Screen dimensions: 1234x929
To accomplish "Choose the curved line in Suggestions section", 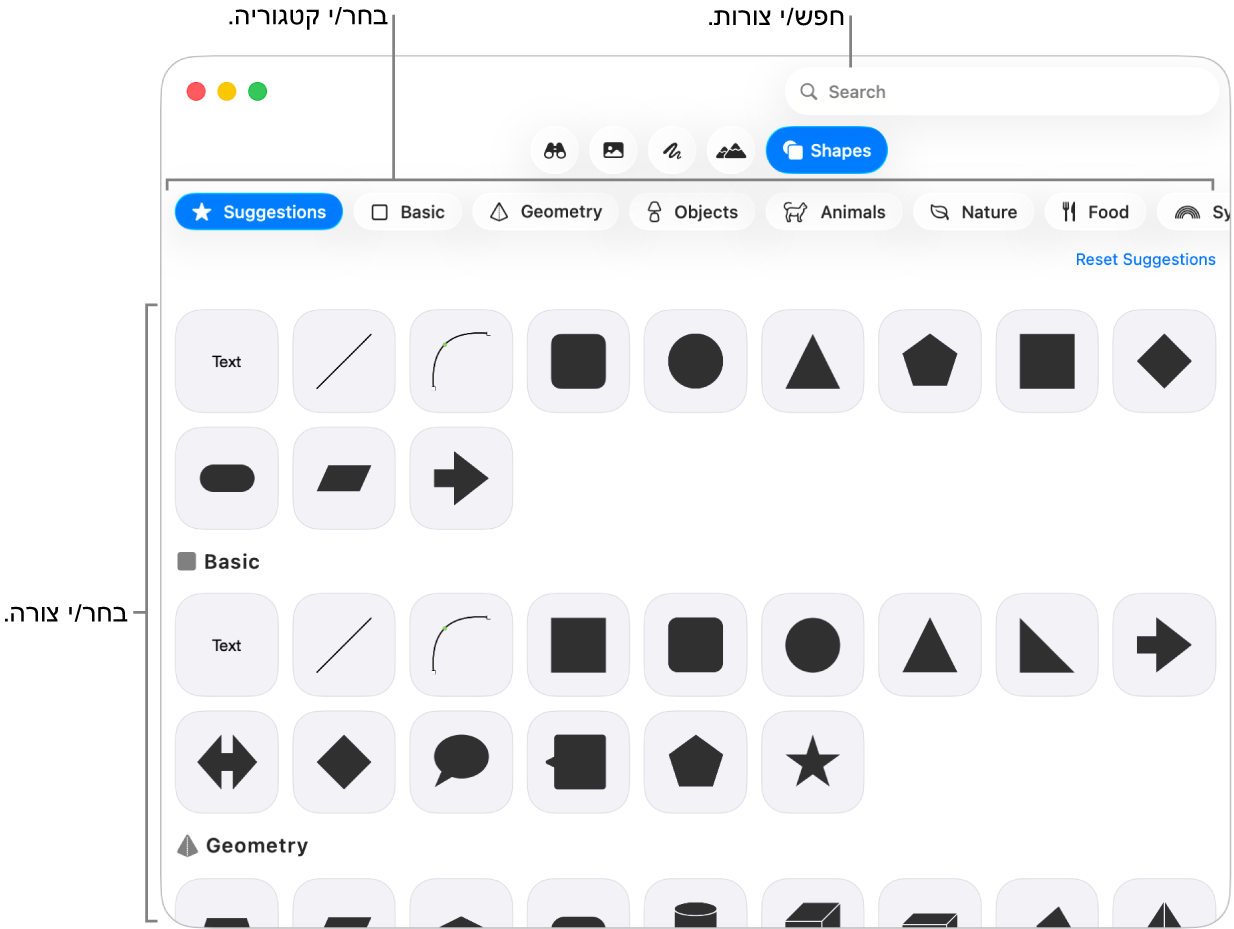I will tap(461, 361).
